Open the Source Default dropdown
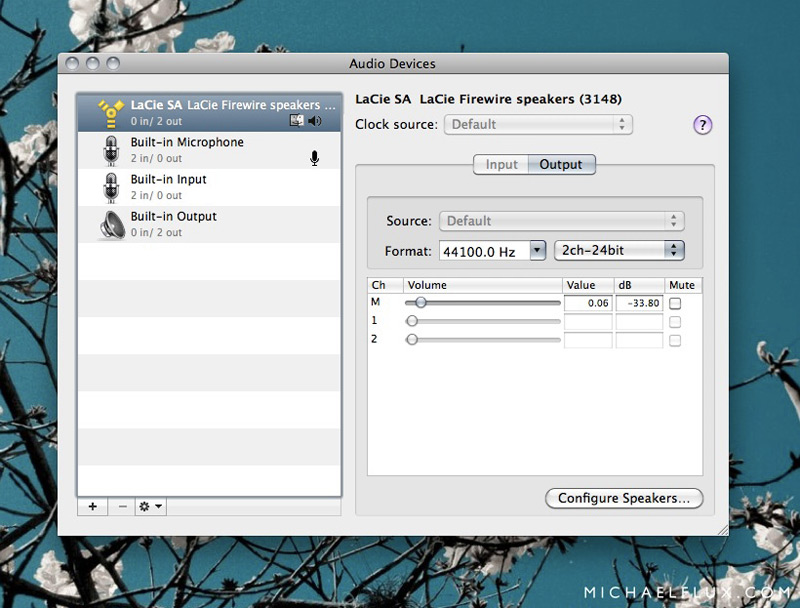The image size is (800, 608). (562, 221)
